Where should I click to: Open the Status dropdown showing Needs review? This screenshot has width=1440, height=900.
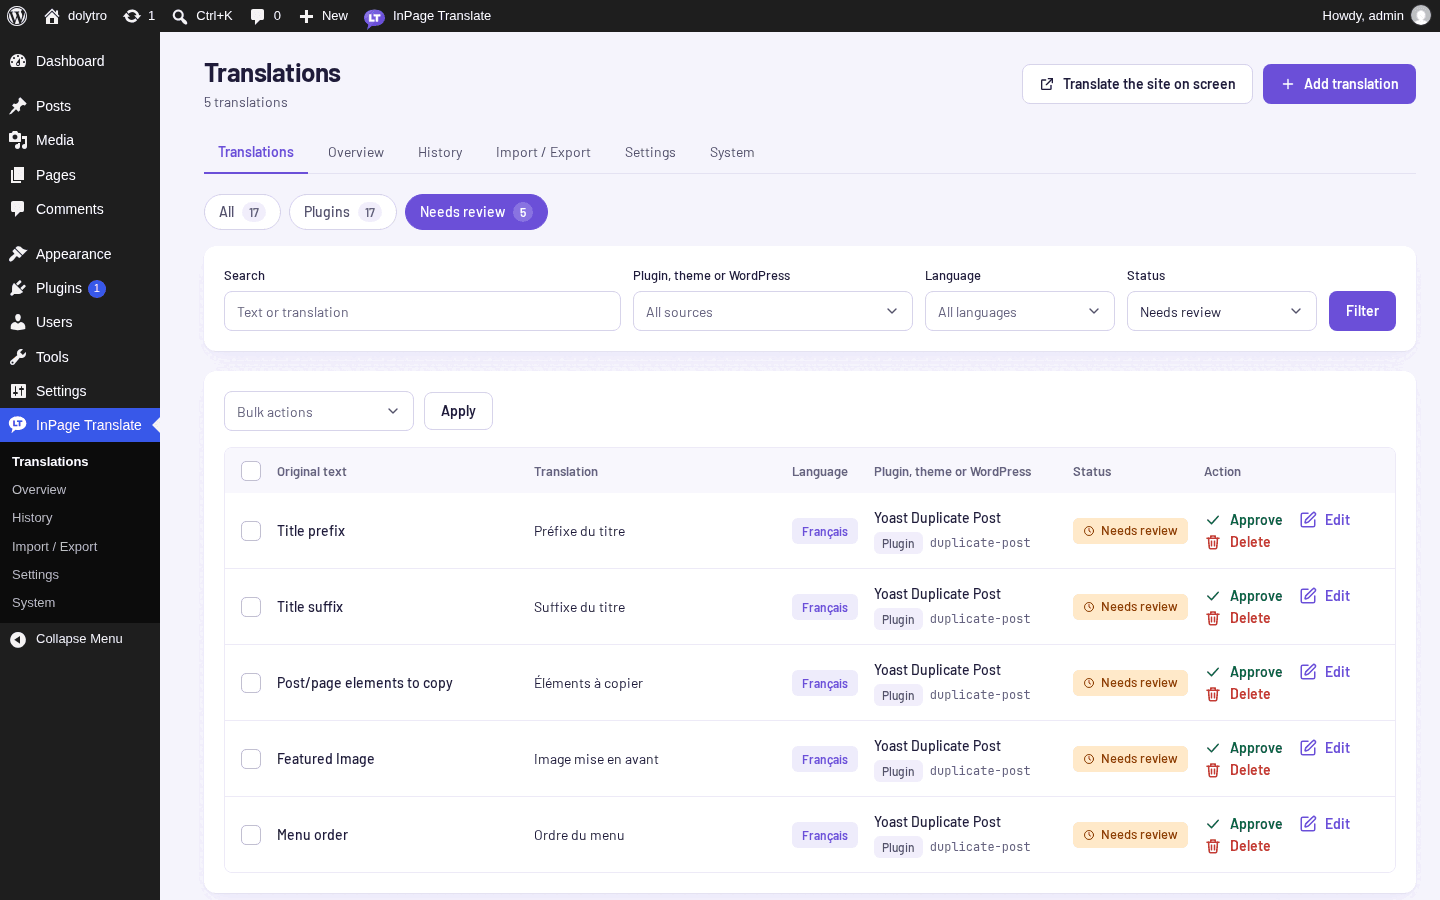point(1222,311)
